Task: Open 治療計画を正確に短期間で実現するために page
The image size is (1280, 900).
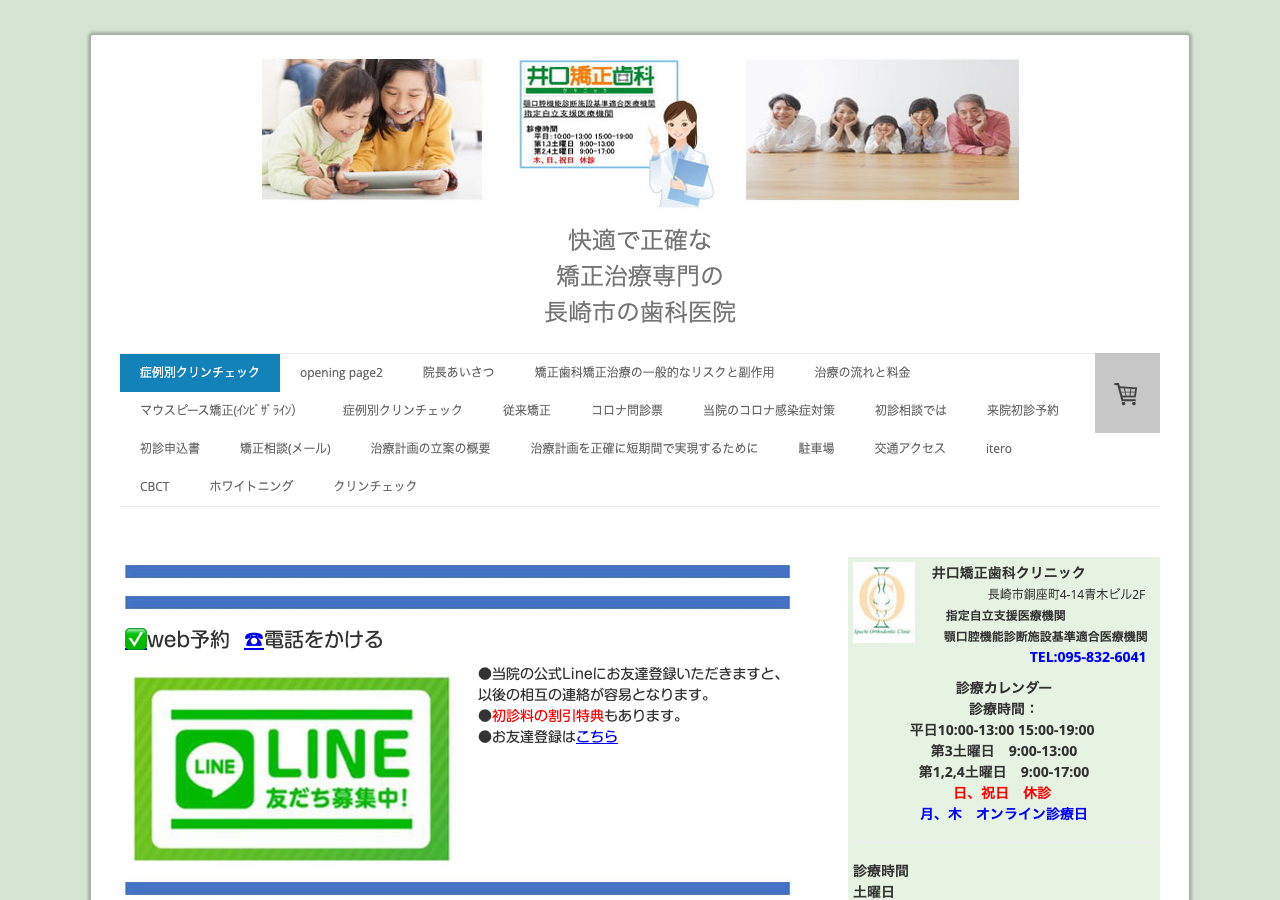Action: point(645,448)
